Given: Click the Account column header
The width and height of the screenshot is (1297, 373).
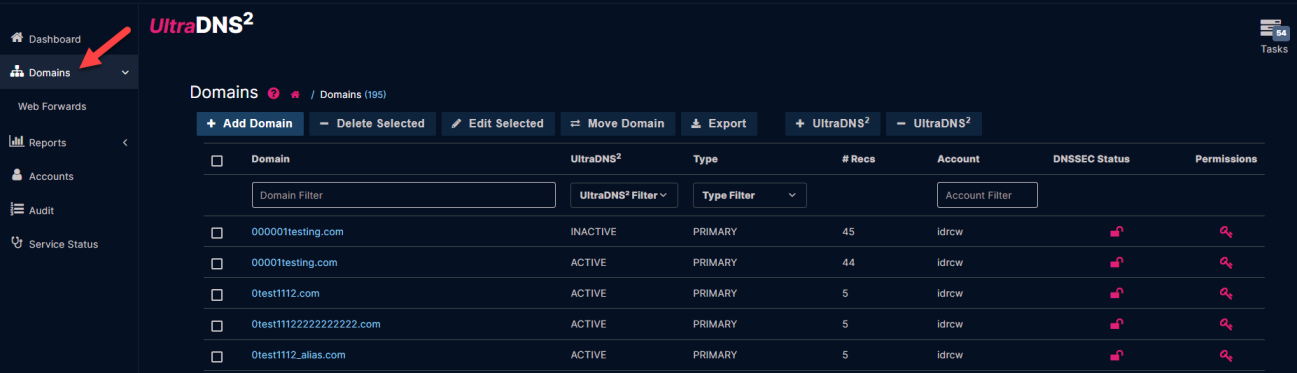Looking at the screenshot, I should coord(958,159).
